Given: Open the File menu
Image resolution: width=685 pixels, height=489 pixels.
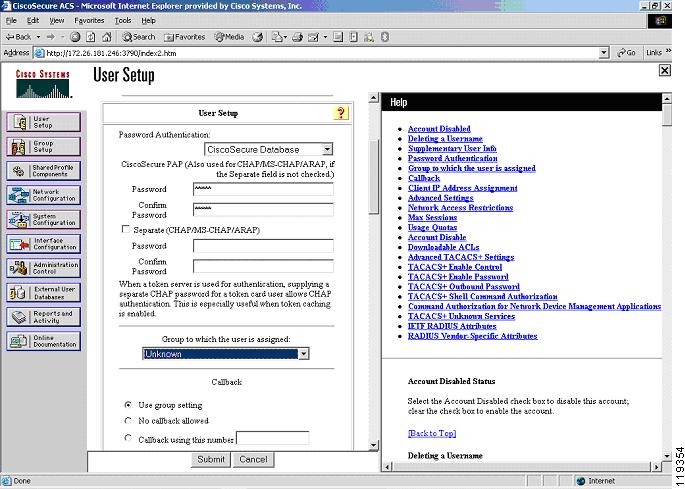Looking at the screenshot, I should [x=11, y=21].
